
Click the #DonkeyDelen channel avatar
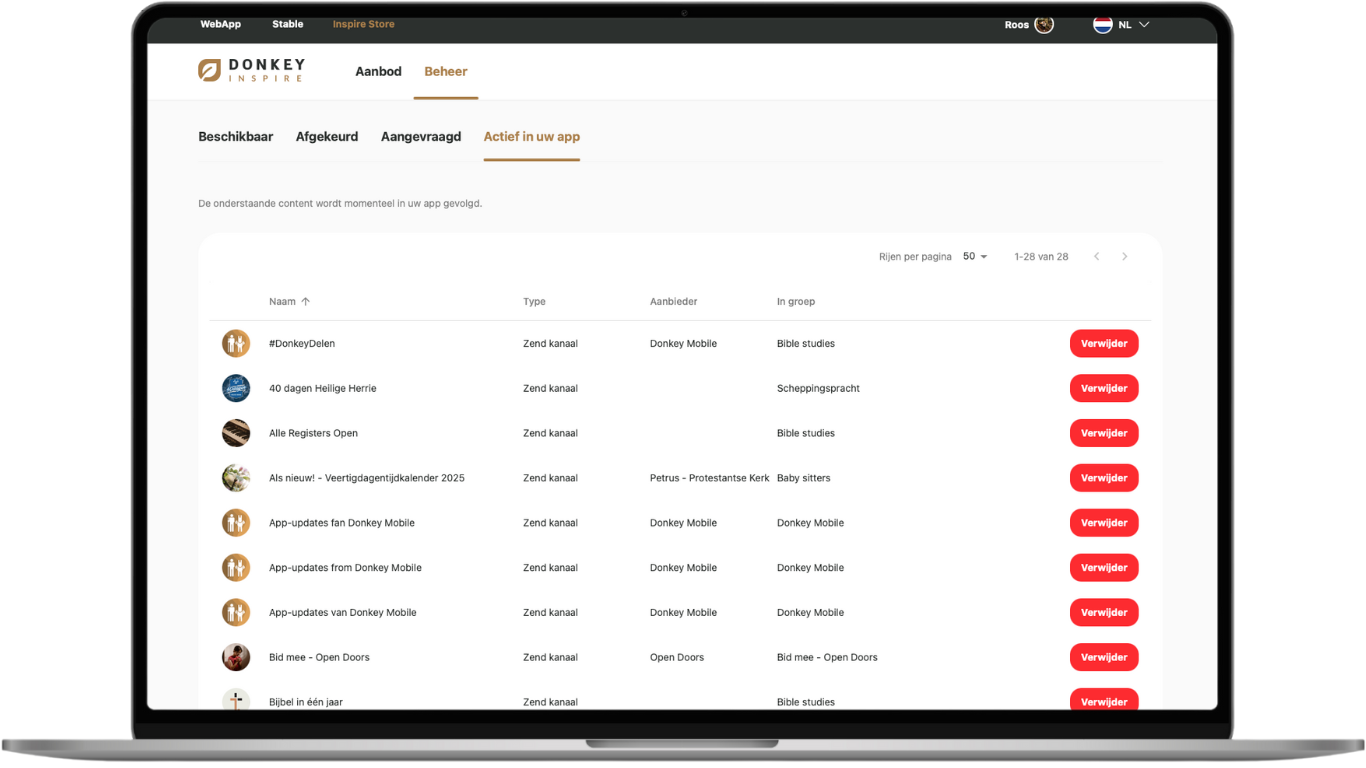236,343
